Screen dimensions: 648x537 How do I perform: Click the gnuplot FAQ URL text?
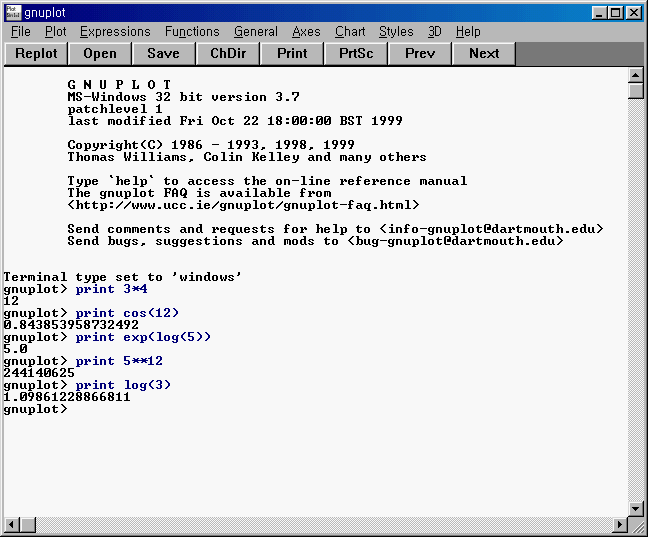243,205
